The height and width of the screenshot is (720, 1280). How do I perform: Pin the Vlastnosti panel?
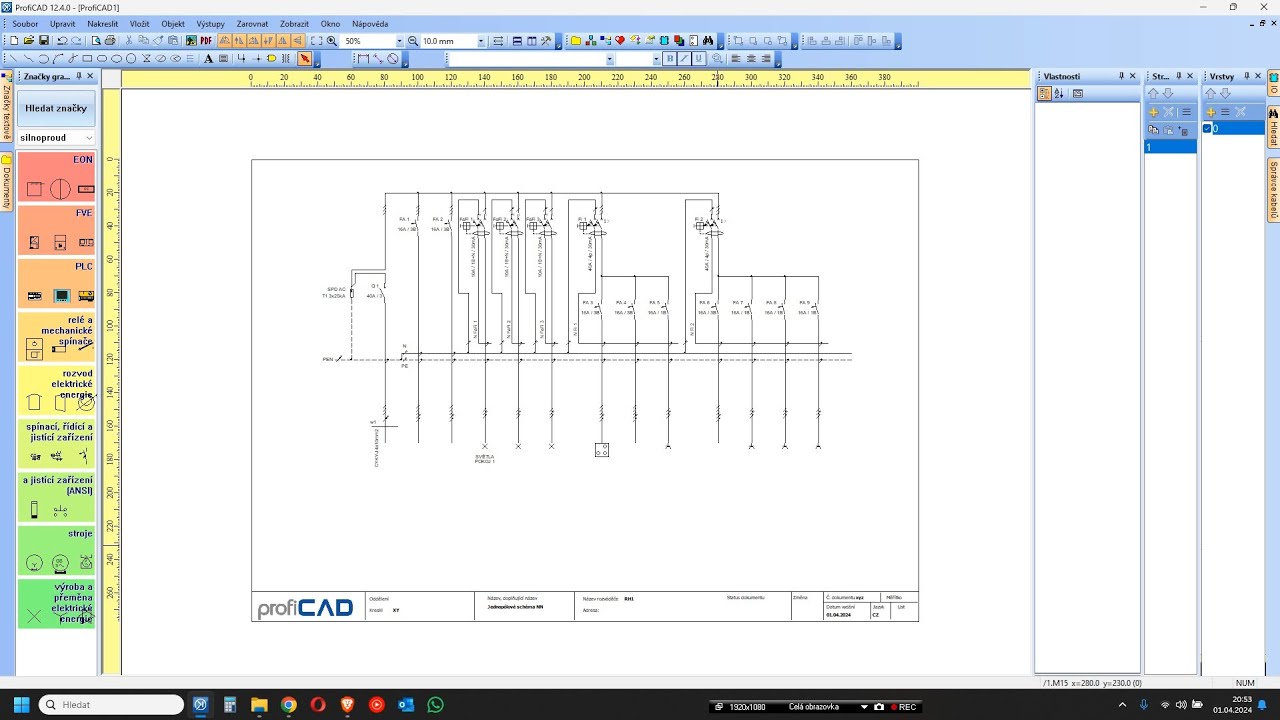pos(1121,76)
